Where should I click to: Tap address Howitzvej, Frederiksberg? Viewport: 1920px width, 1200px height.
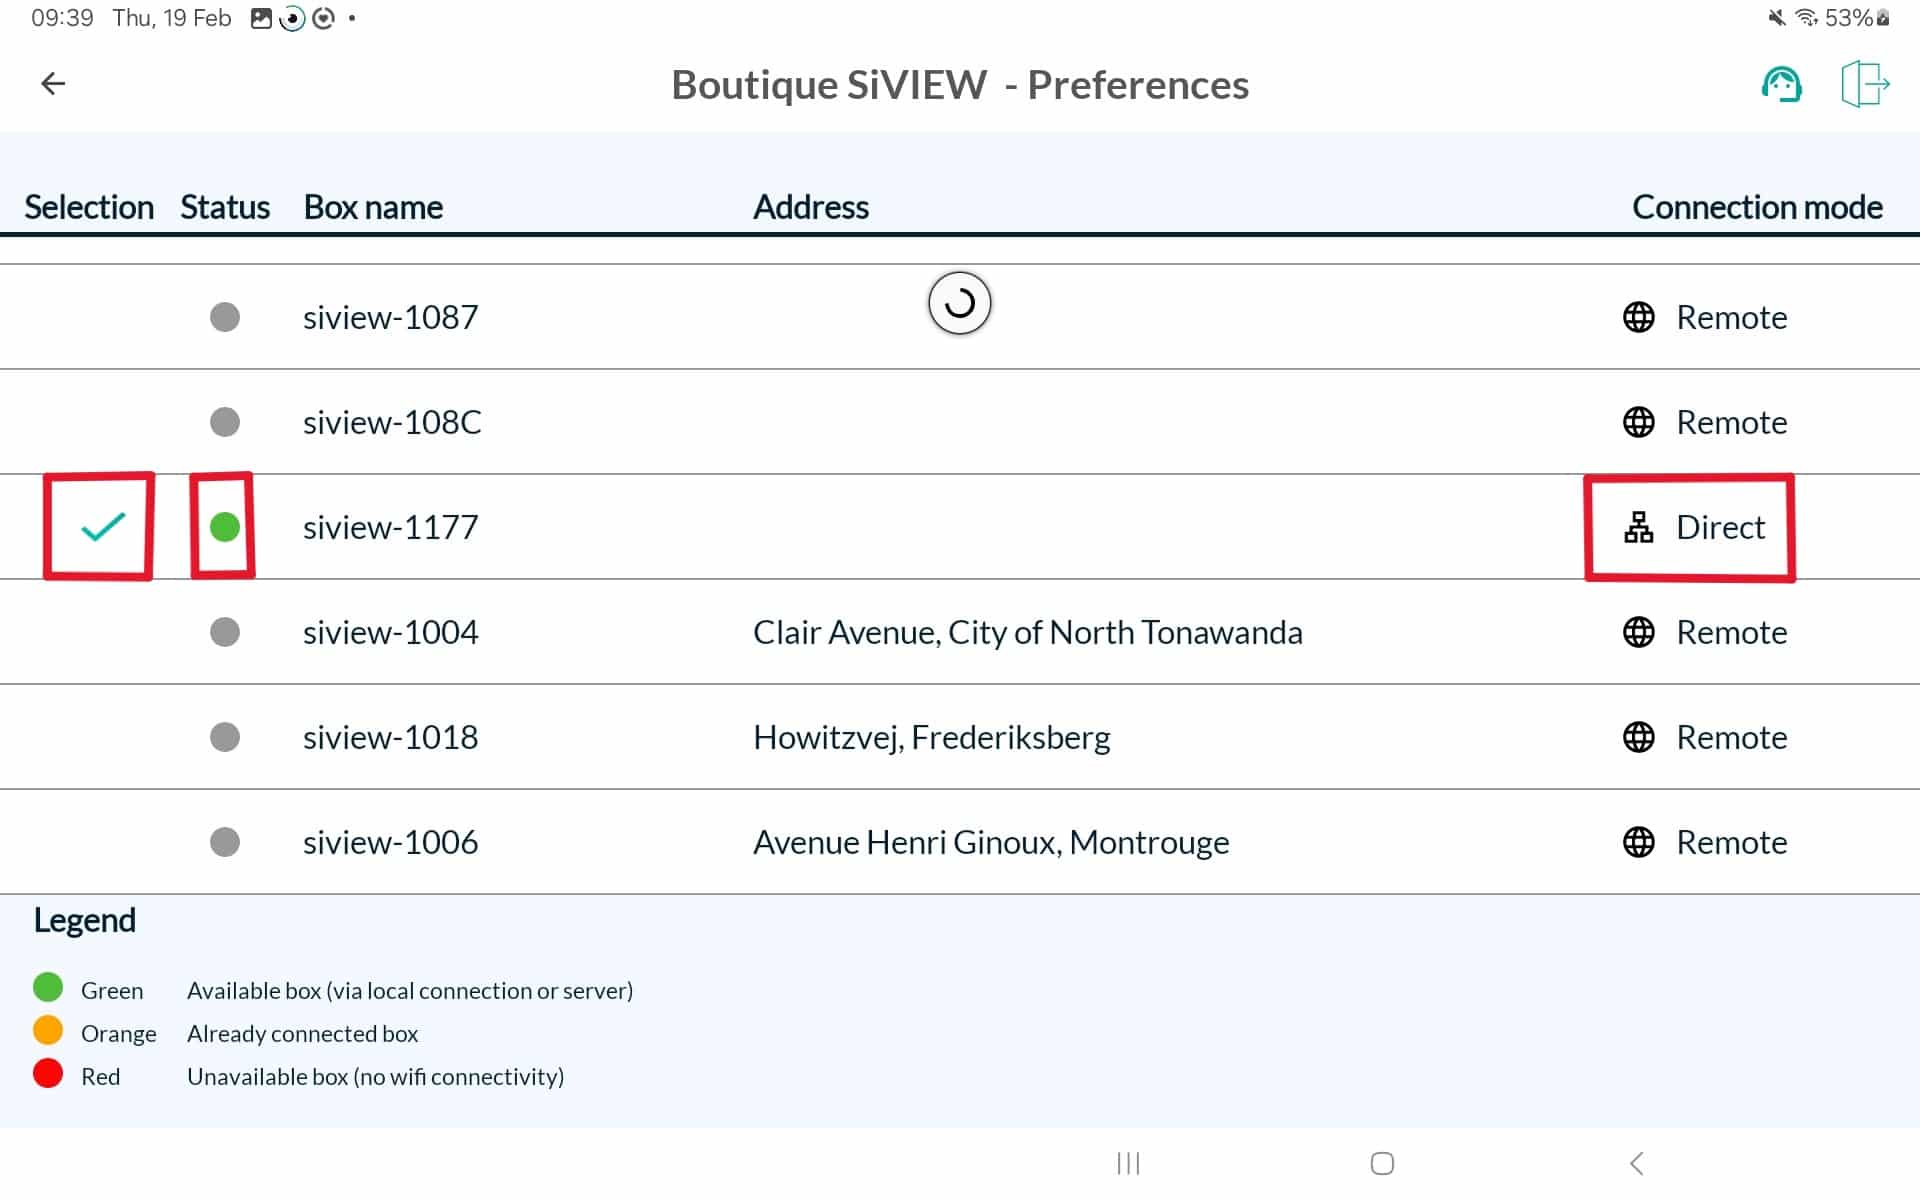tap(931, 737)
